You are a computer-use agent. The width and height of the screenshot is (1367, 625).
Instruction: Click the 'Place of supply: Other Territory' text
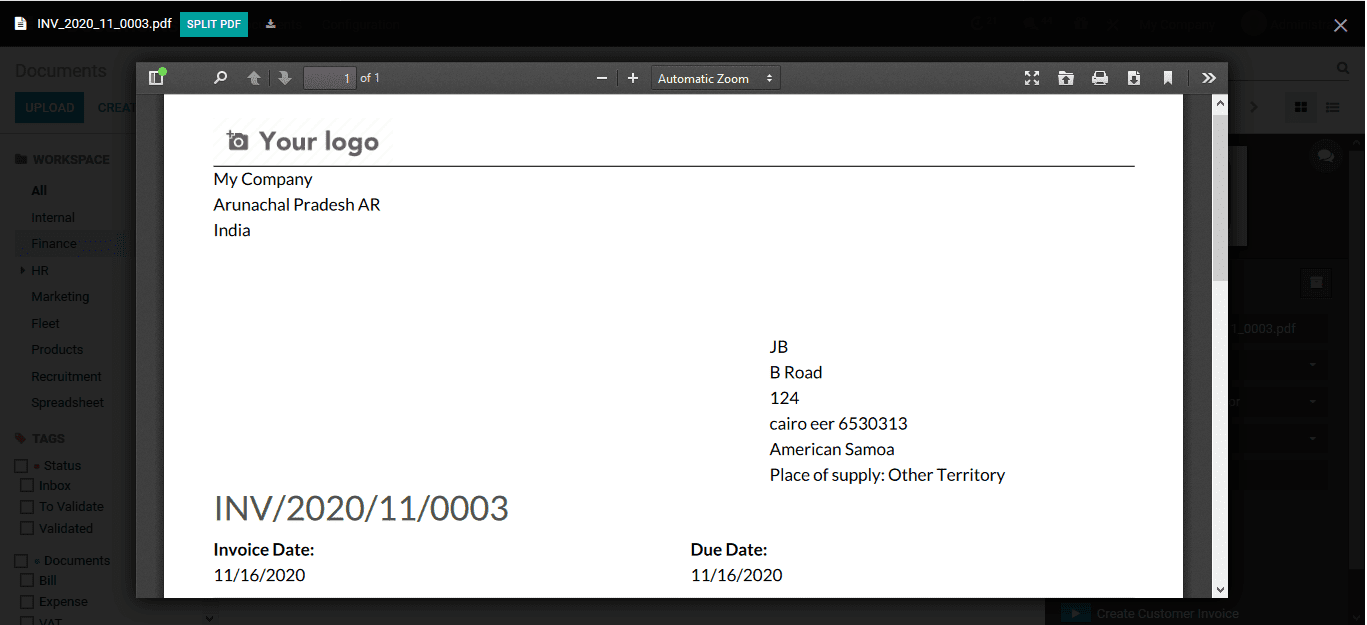[887, 475]
